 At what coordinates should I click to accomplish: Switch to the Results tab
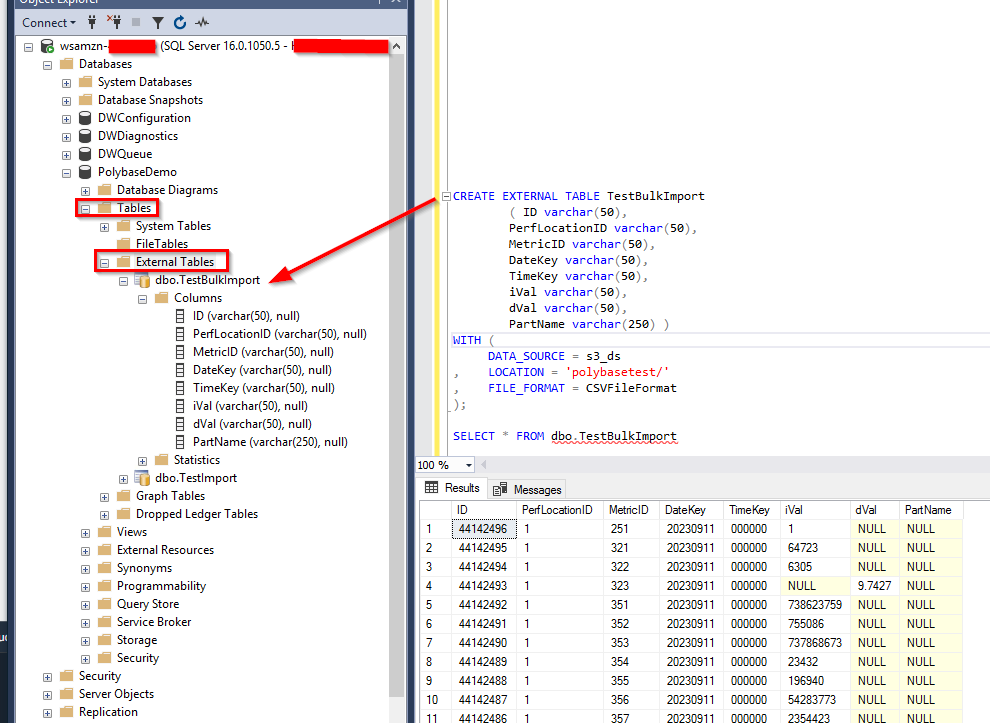pos(453,488)
